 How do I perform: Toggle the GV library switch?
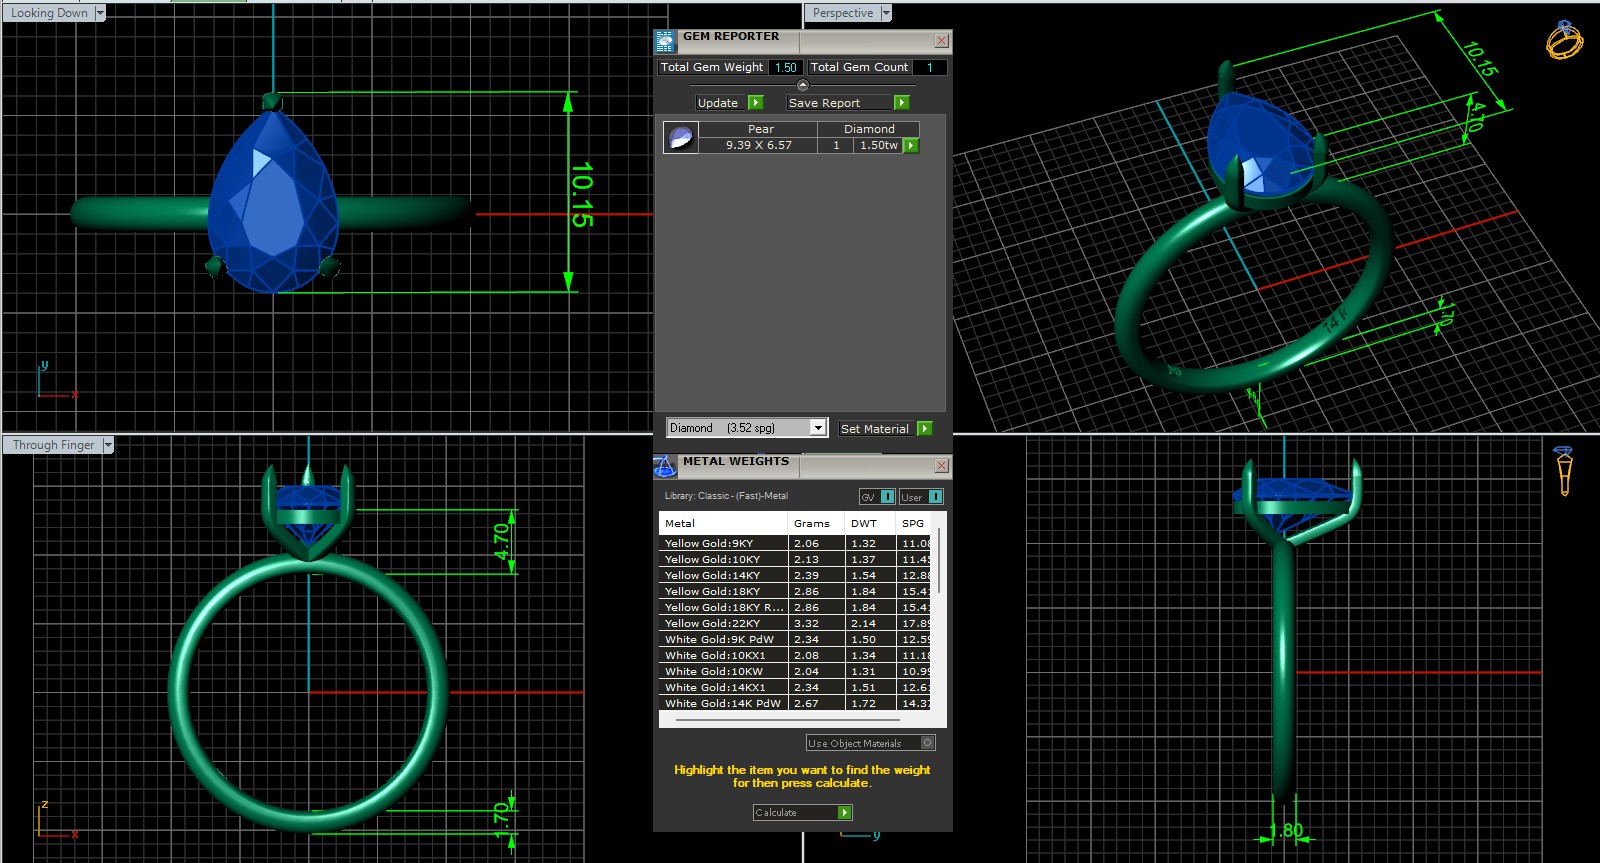click(x=887, y=497)
